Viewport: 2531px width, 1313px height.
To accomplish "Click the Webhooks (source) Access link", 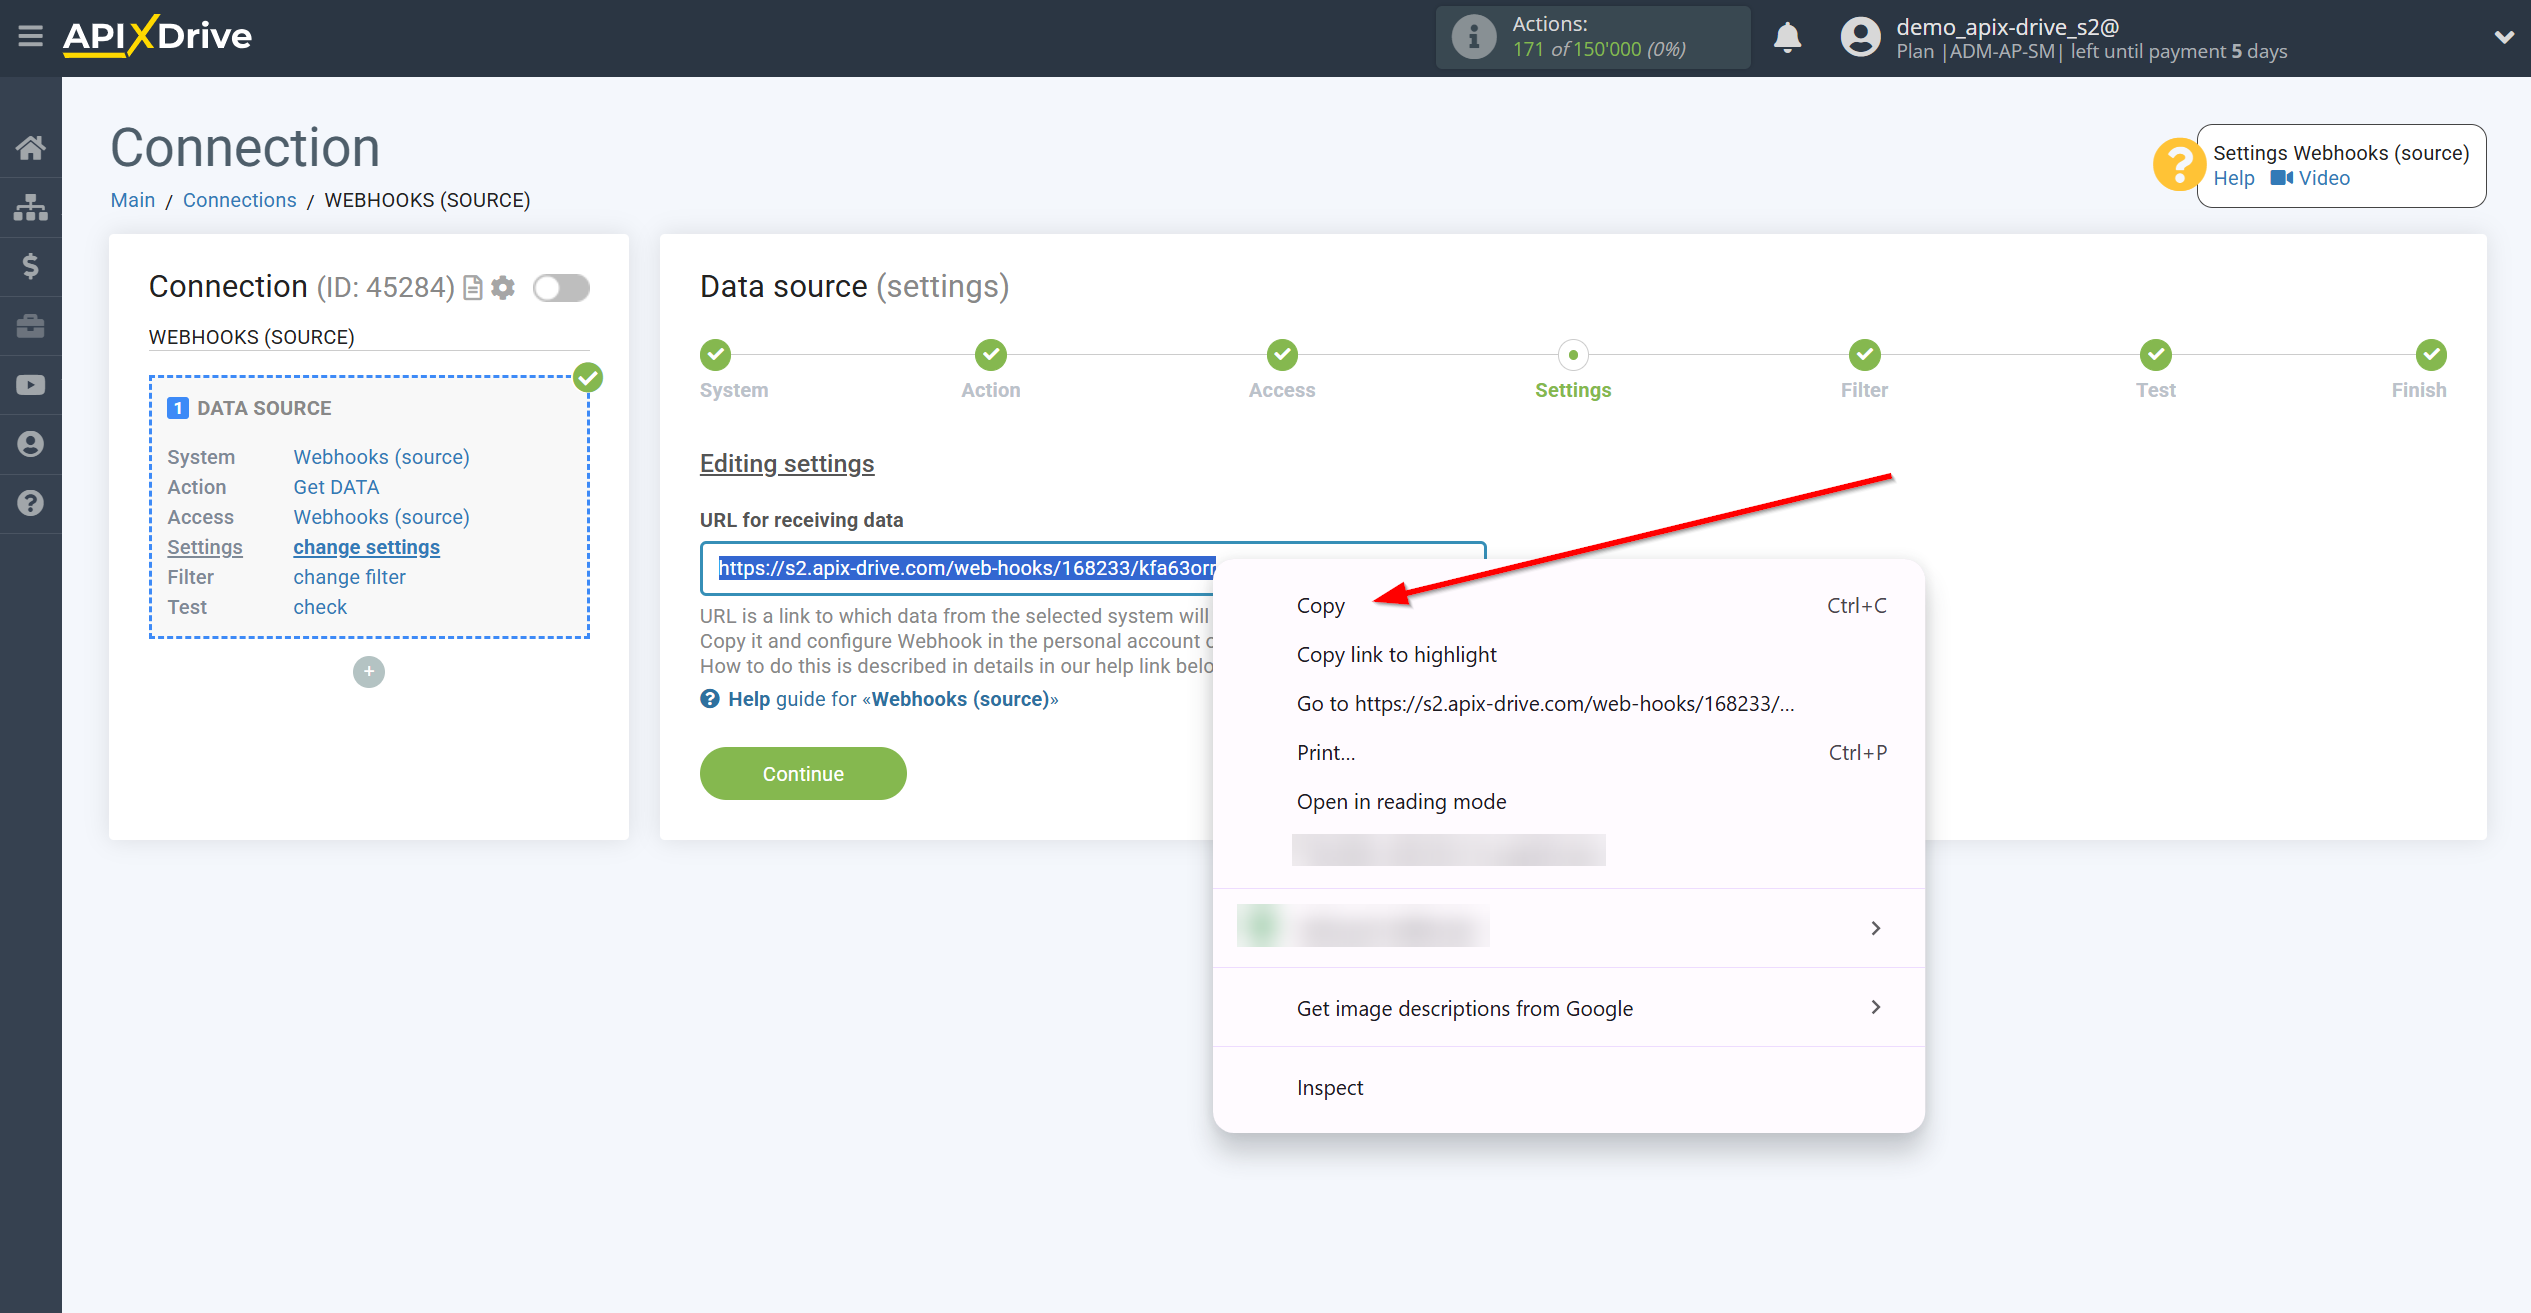I will pos(381,517).
